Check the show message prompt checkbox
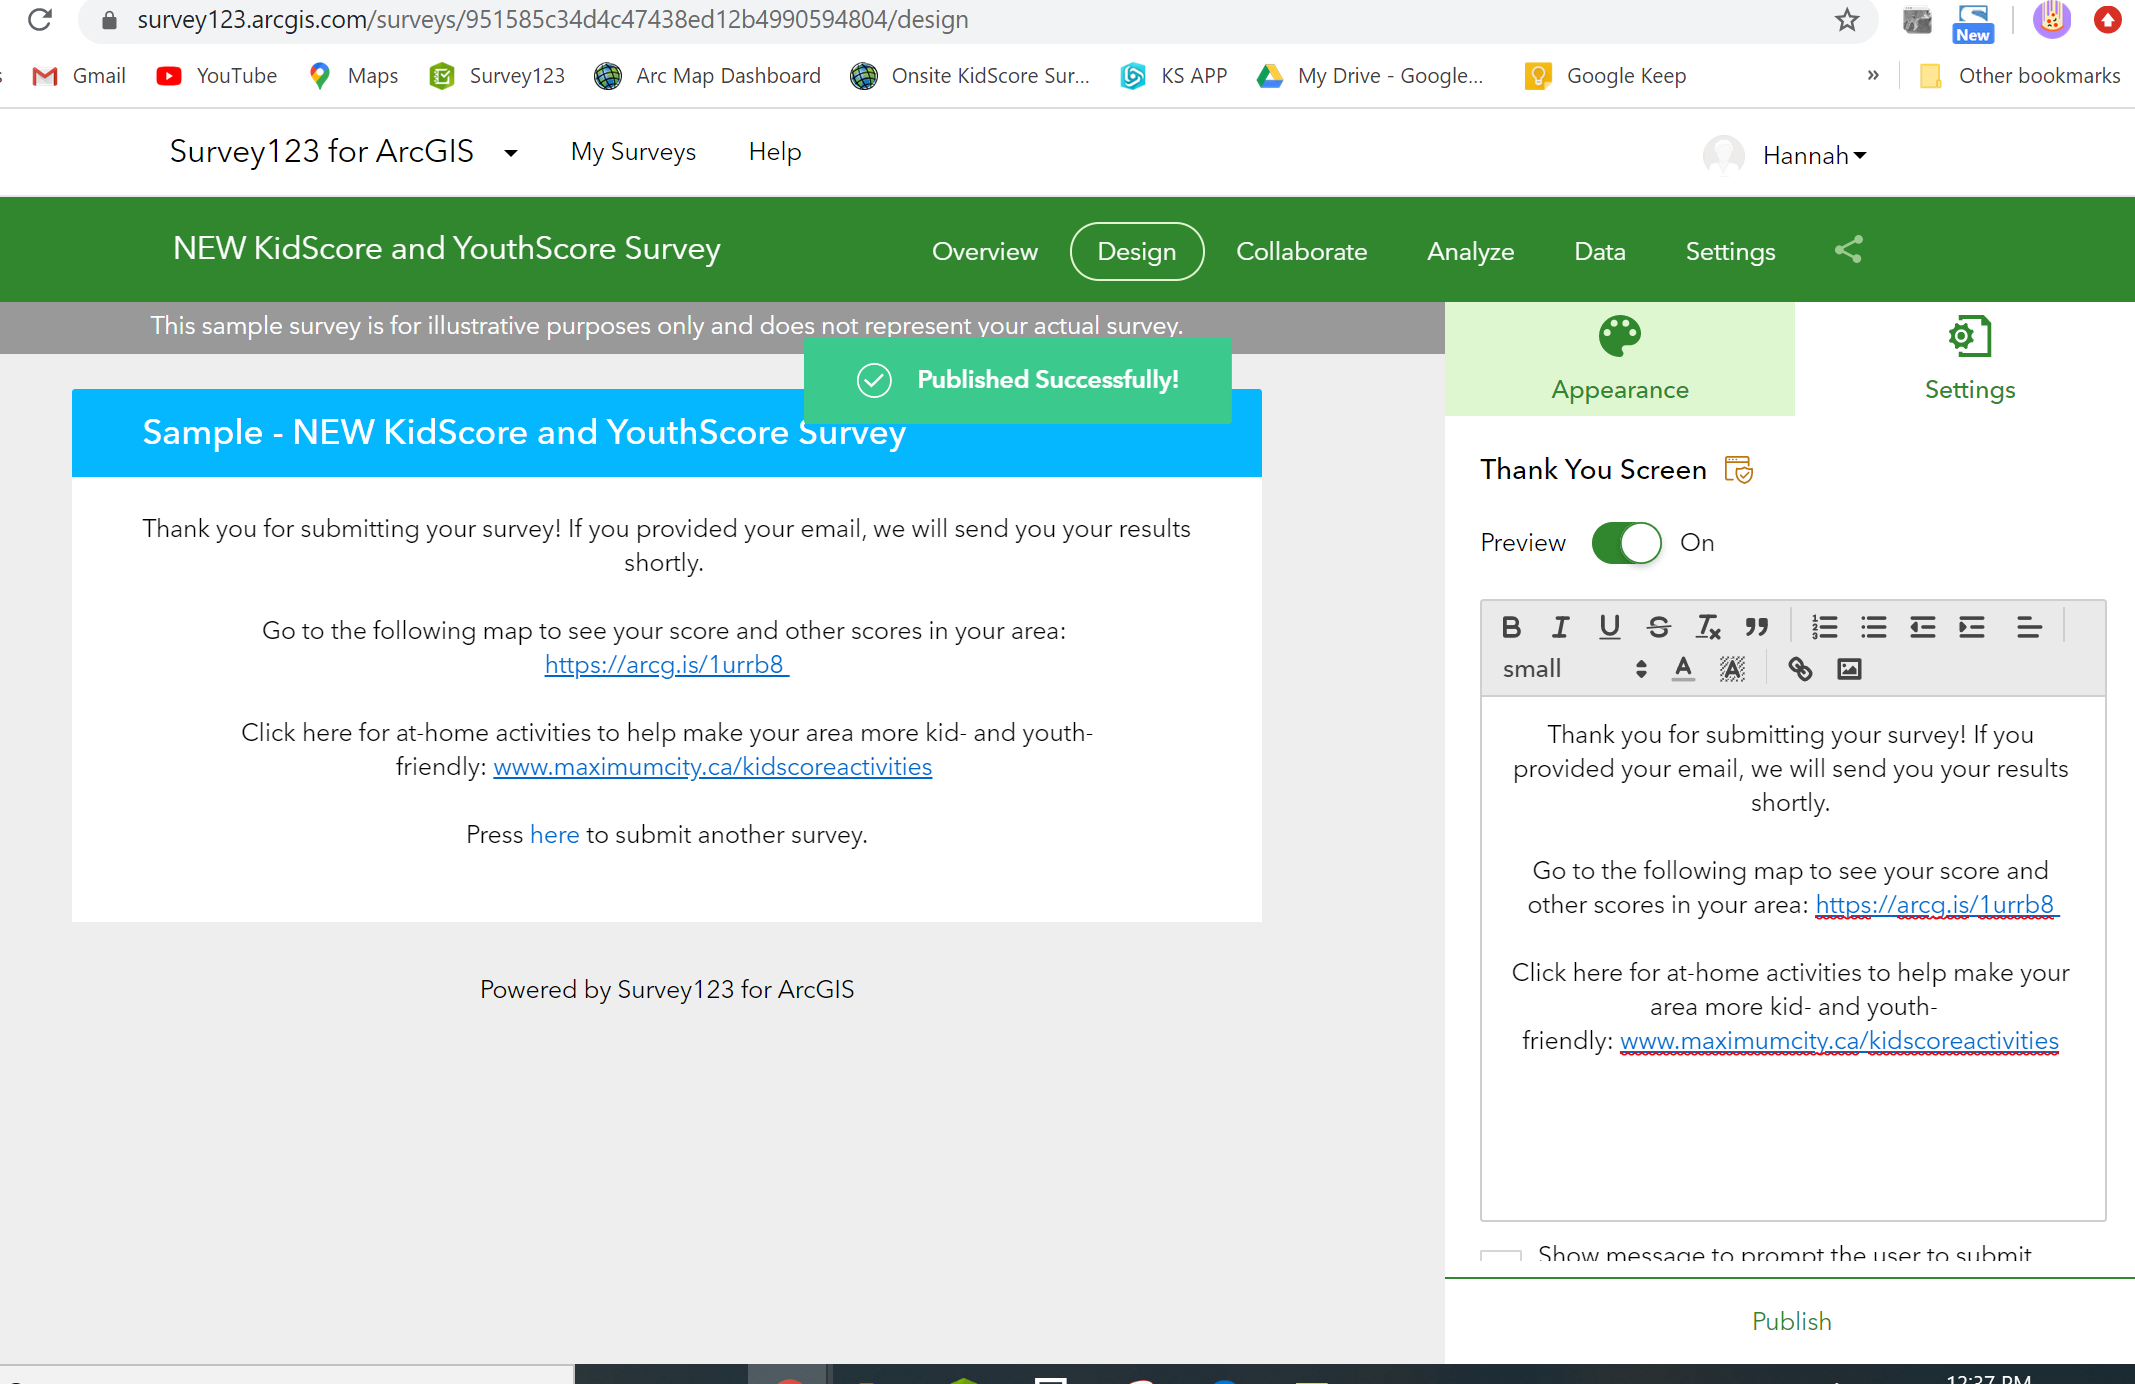 [x=1500, y=1256]
